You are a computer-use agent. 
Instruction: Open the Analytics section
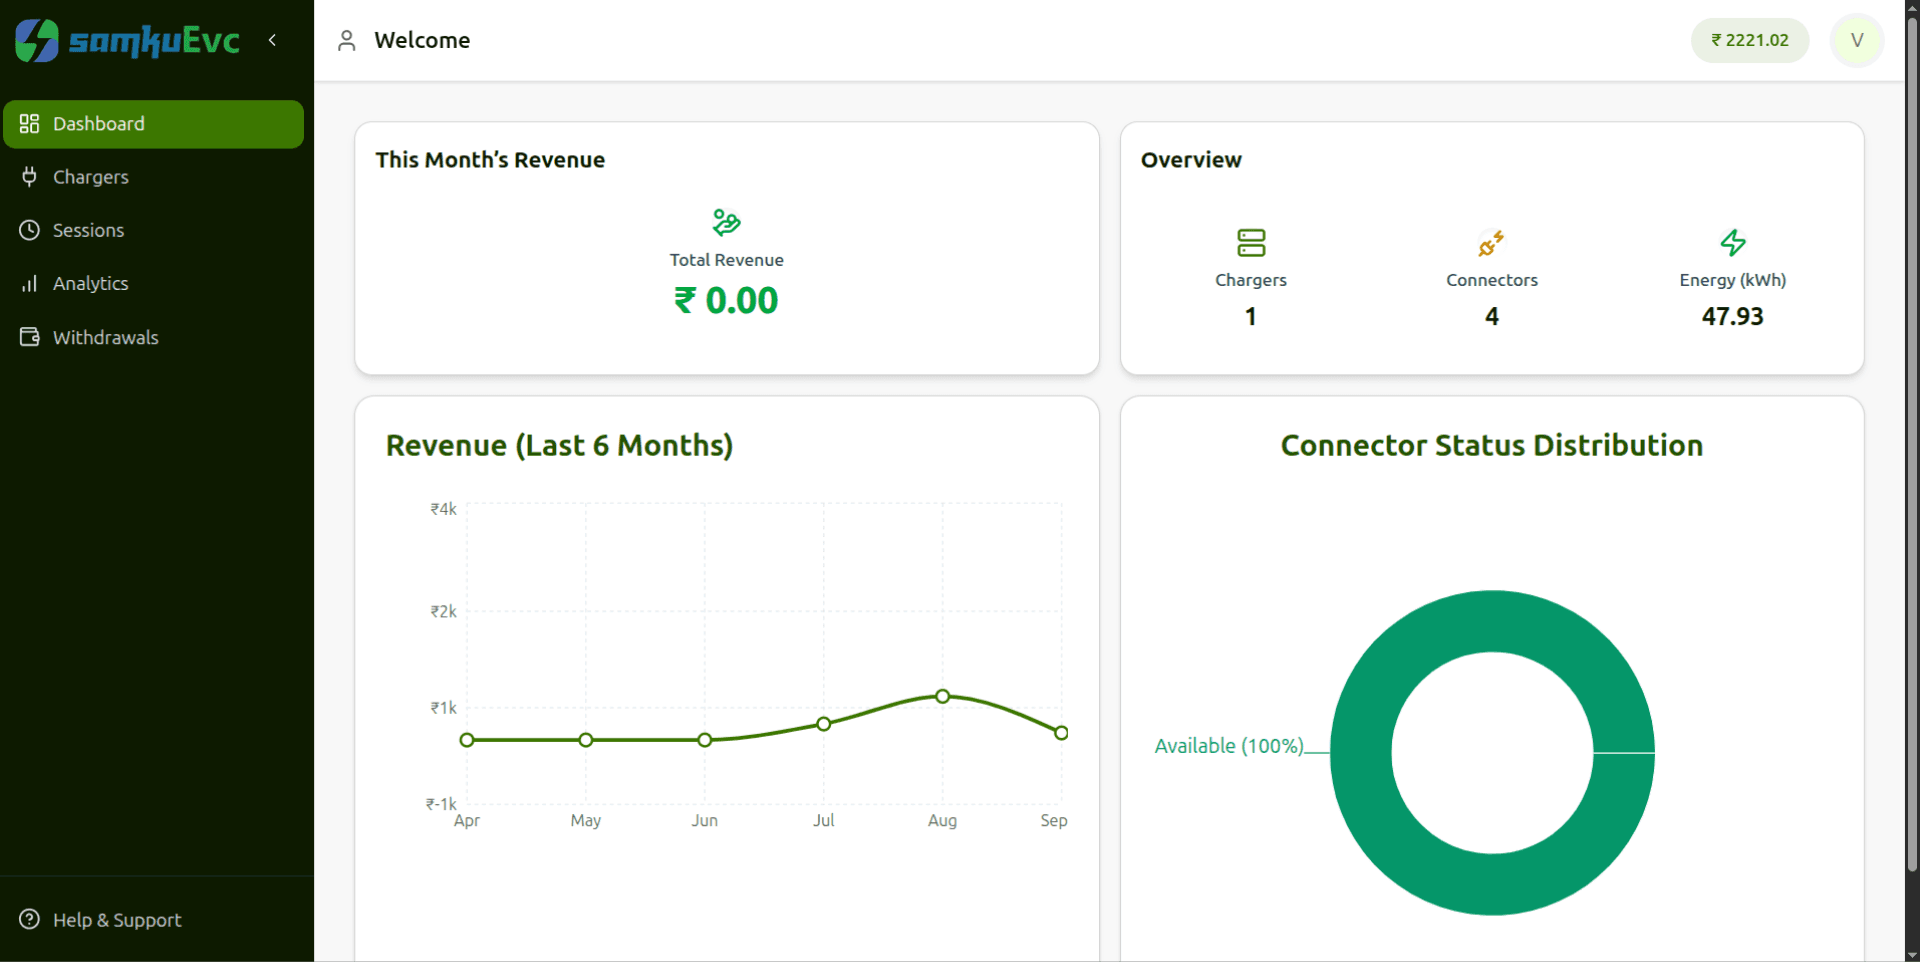pyautogui.click(x=153, y=284)
